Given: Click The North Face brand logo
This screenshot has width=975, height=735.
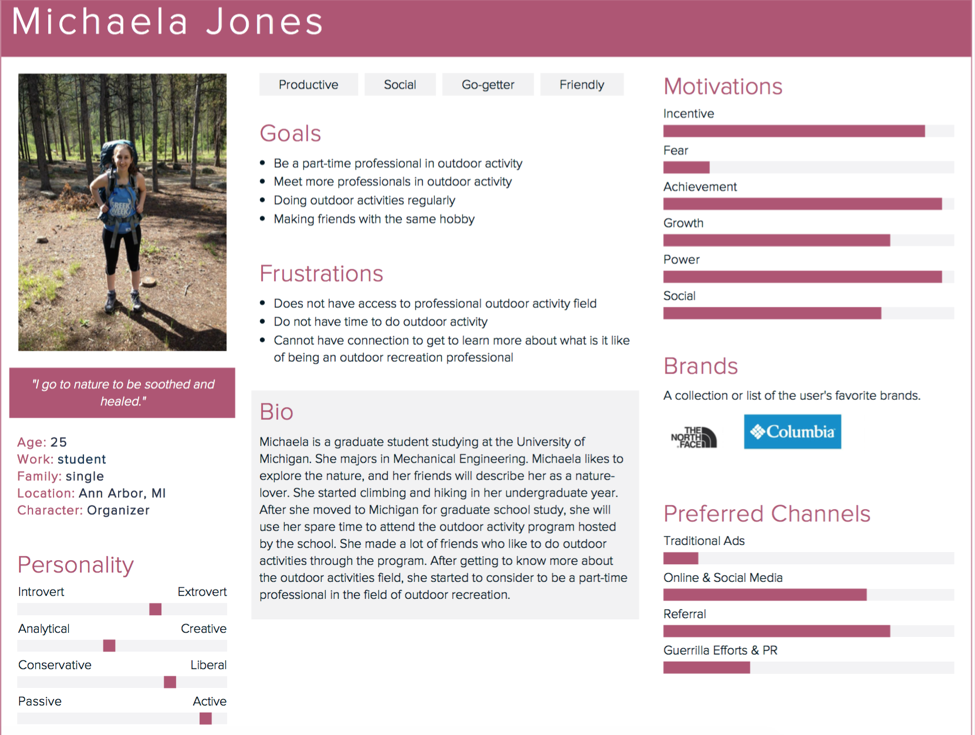Looking at the screenshot, I should (694, 436).
